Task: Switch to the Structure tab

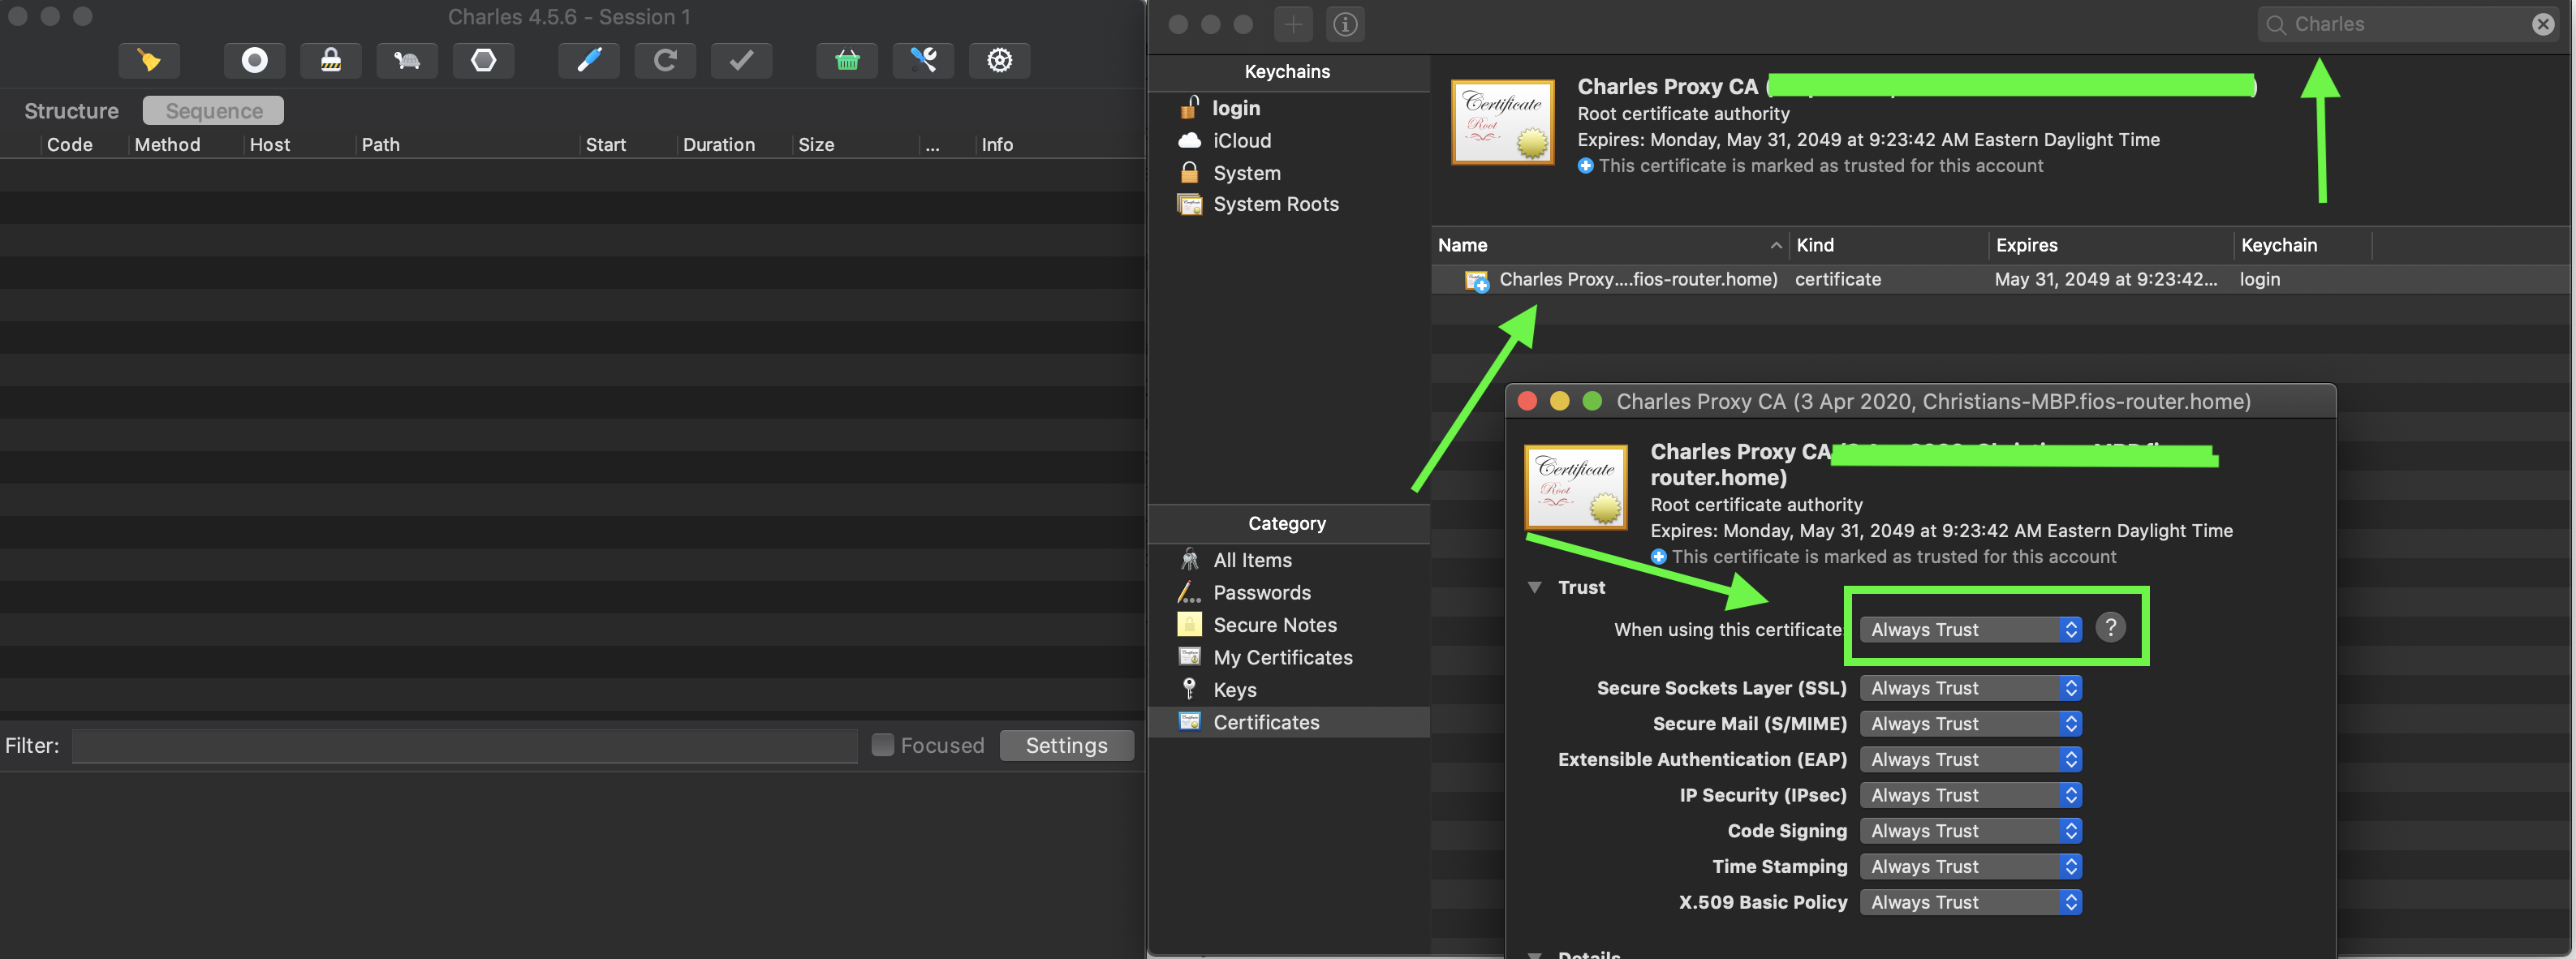Action: [x=71, y=111]
